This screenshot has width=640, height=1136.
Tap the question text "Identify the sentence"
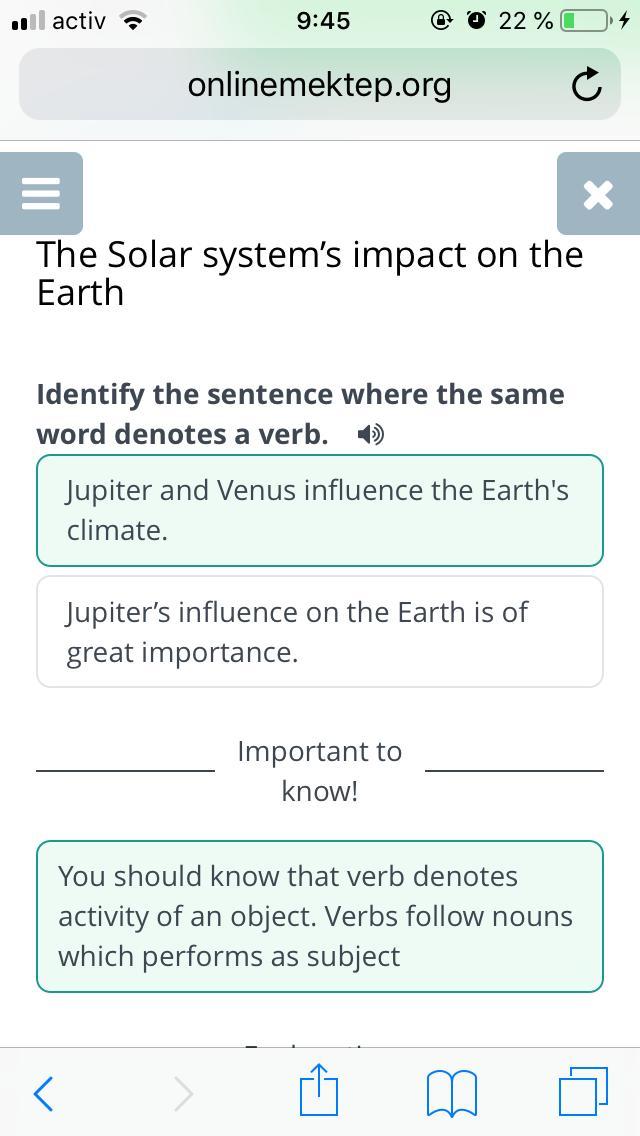coord(300,413)
